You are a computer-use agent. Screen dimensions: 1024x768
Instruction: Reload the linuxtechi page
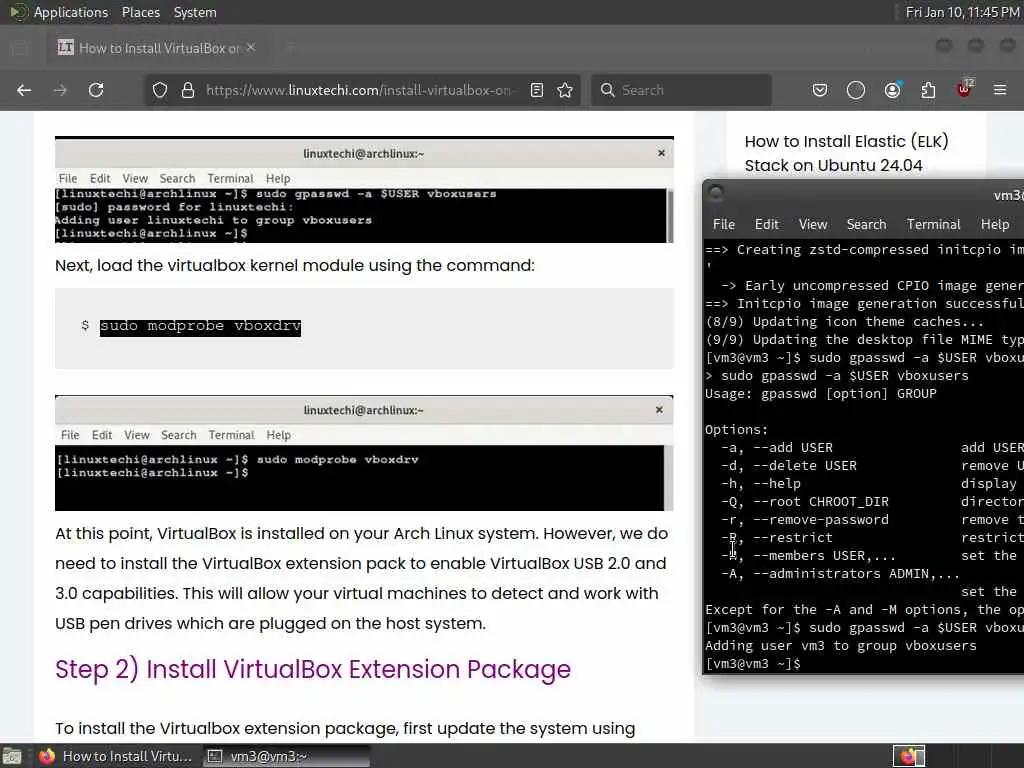pos(96,90)
